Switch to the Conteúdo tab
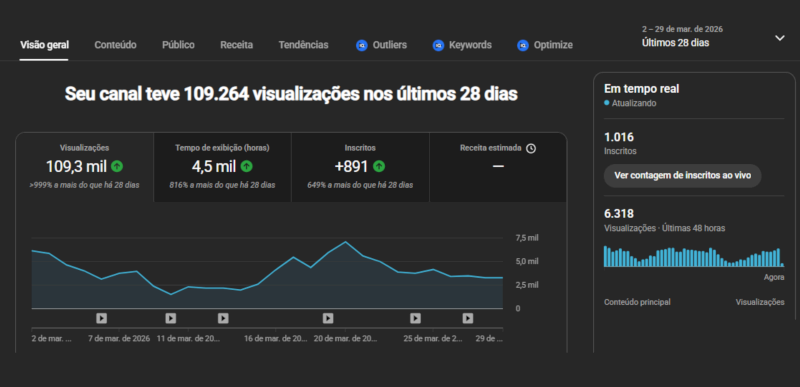 coord(115,45)
